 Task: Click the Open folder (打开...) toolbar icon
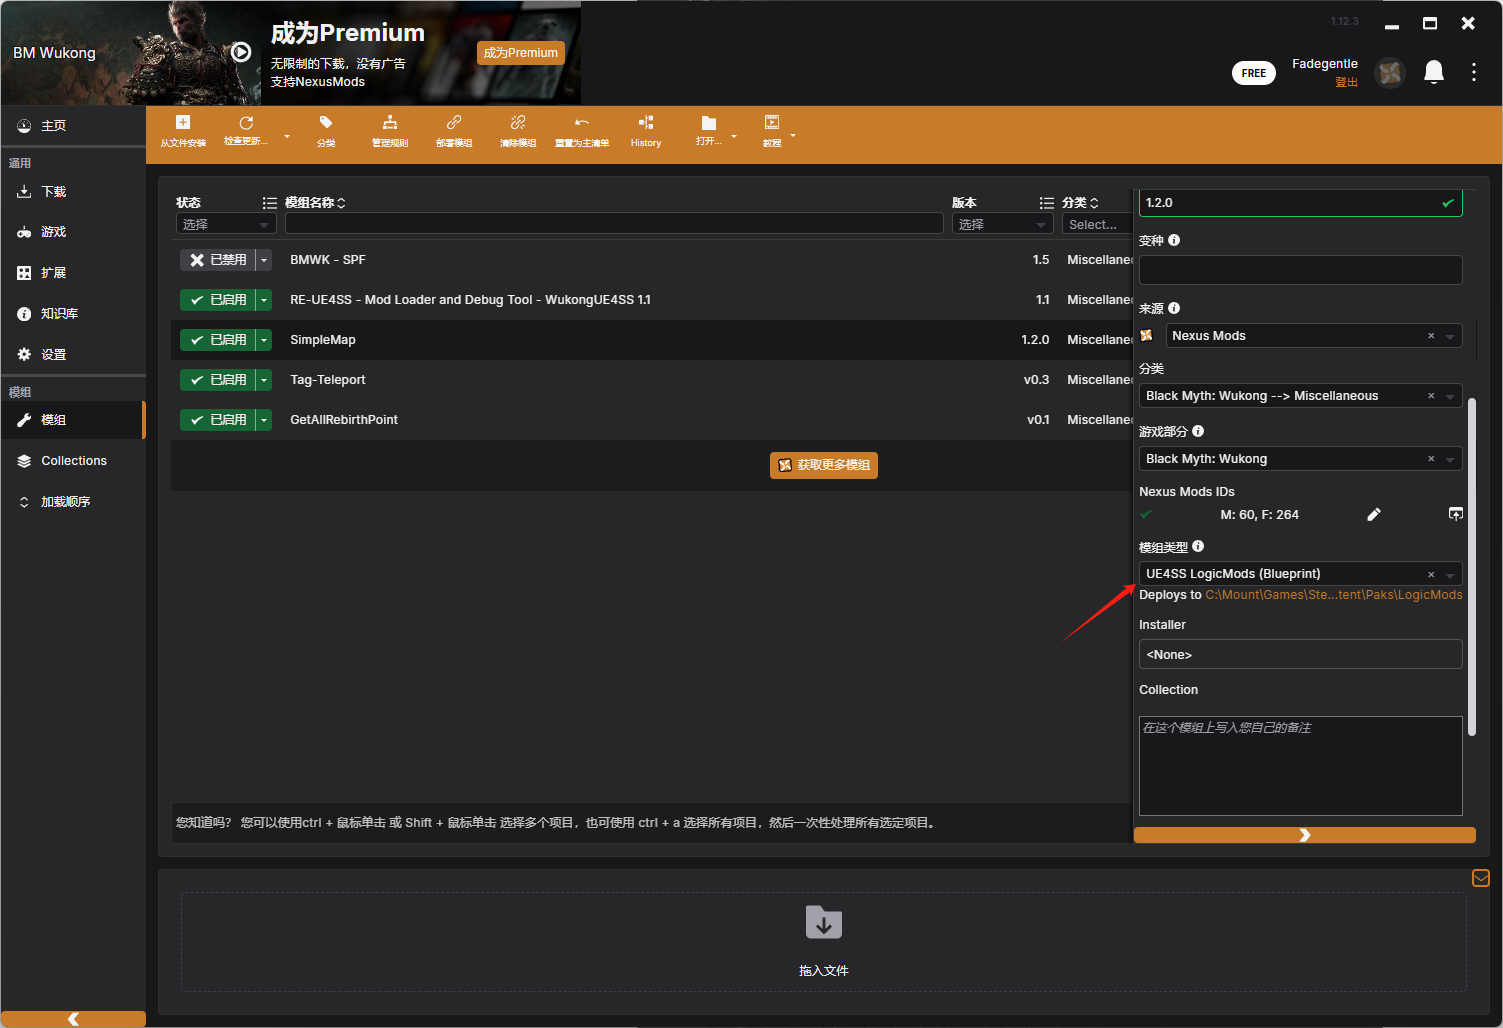click(709, 123)
